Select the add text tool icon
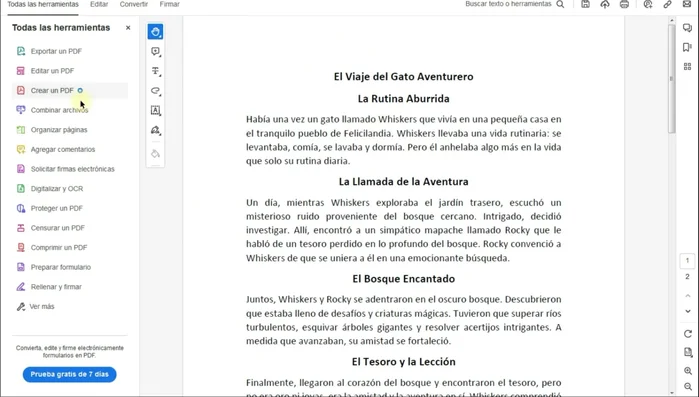 (x=155, y=71)
